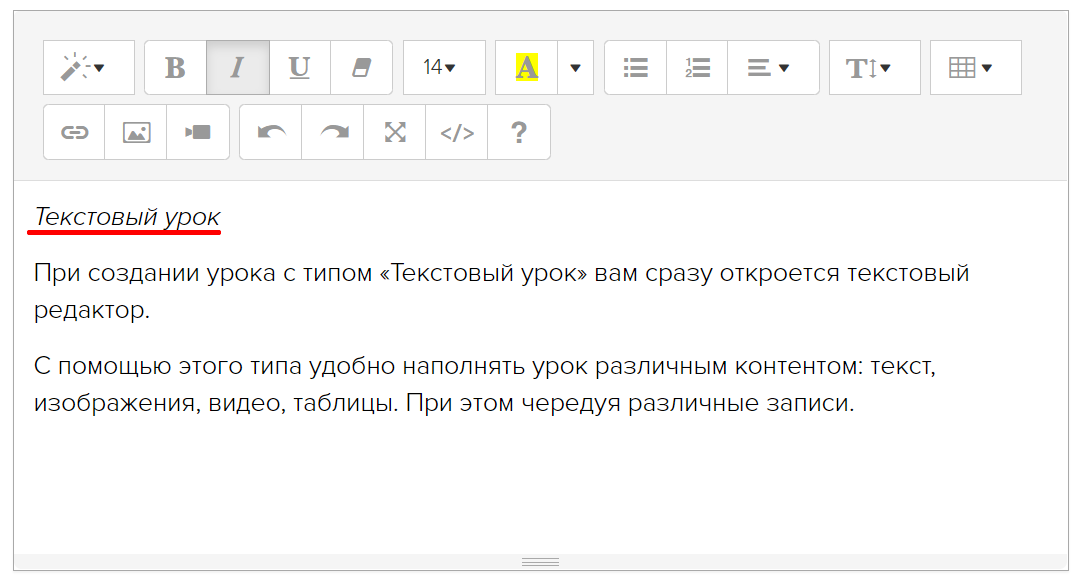Toggle italic formatting
Screen dimensions: 1080x580
pyautogui.click(x=237, y=68)
